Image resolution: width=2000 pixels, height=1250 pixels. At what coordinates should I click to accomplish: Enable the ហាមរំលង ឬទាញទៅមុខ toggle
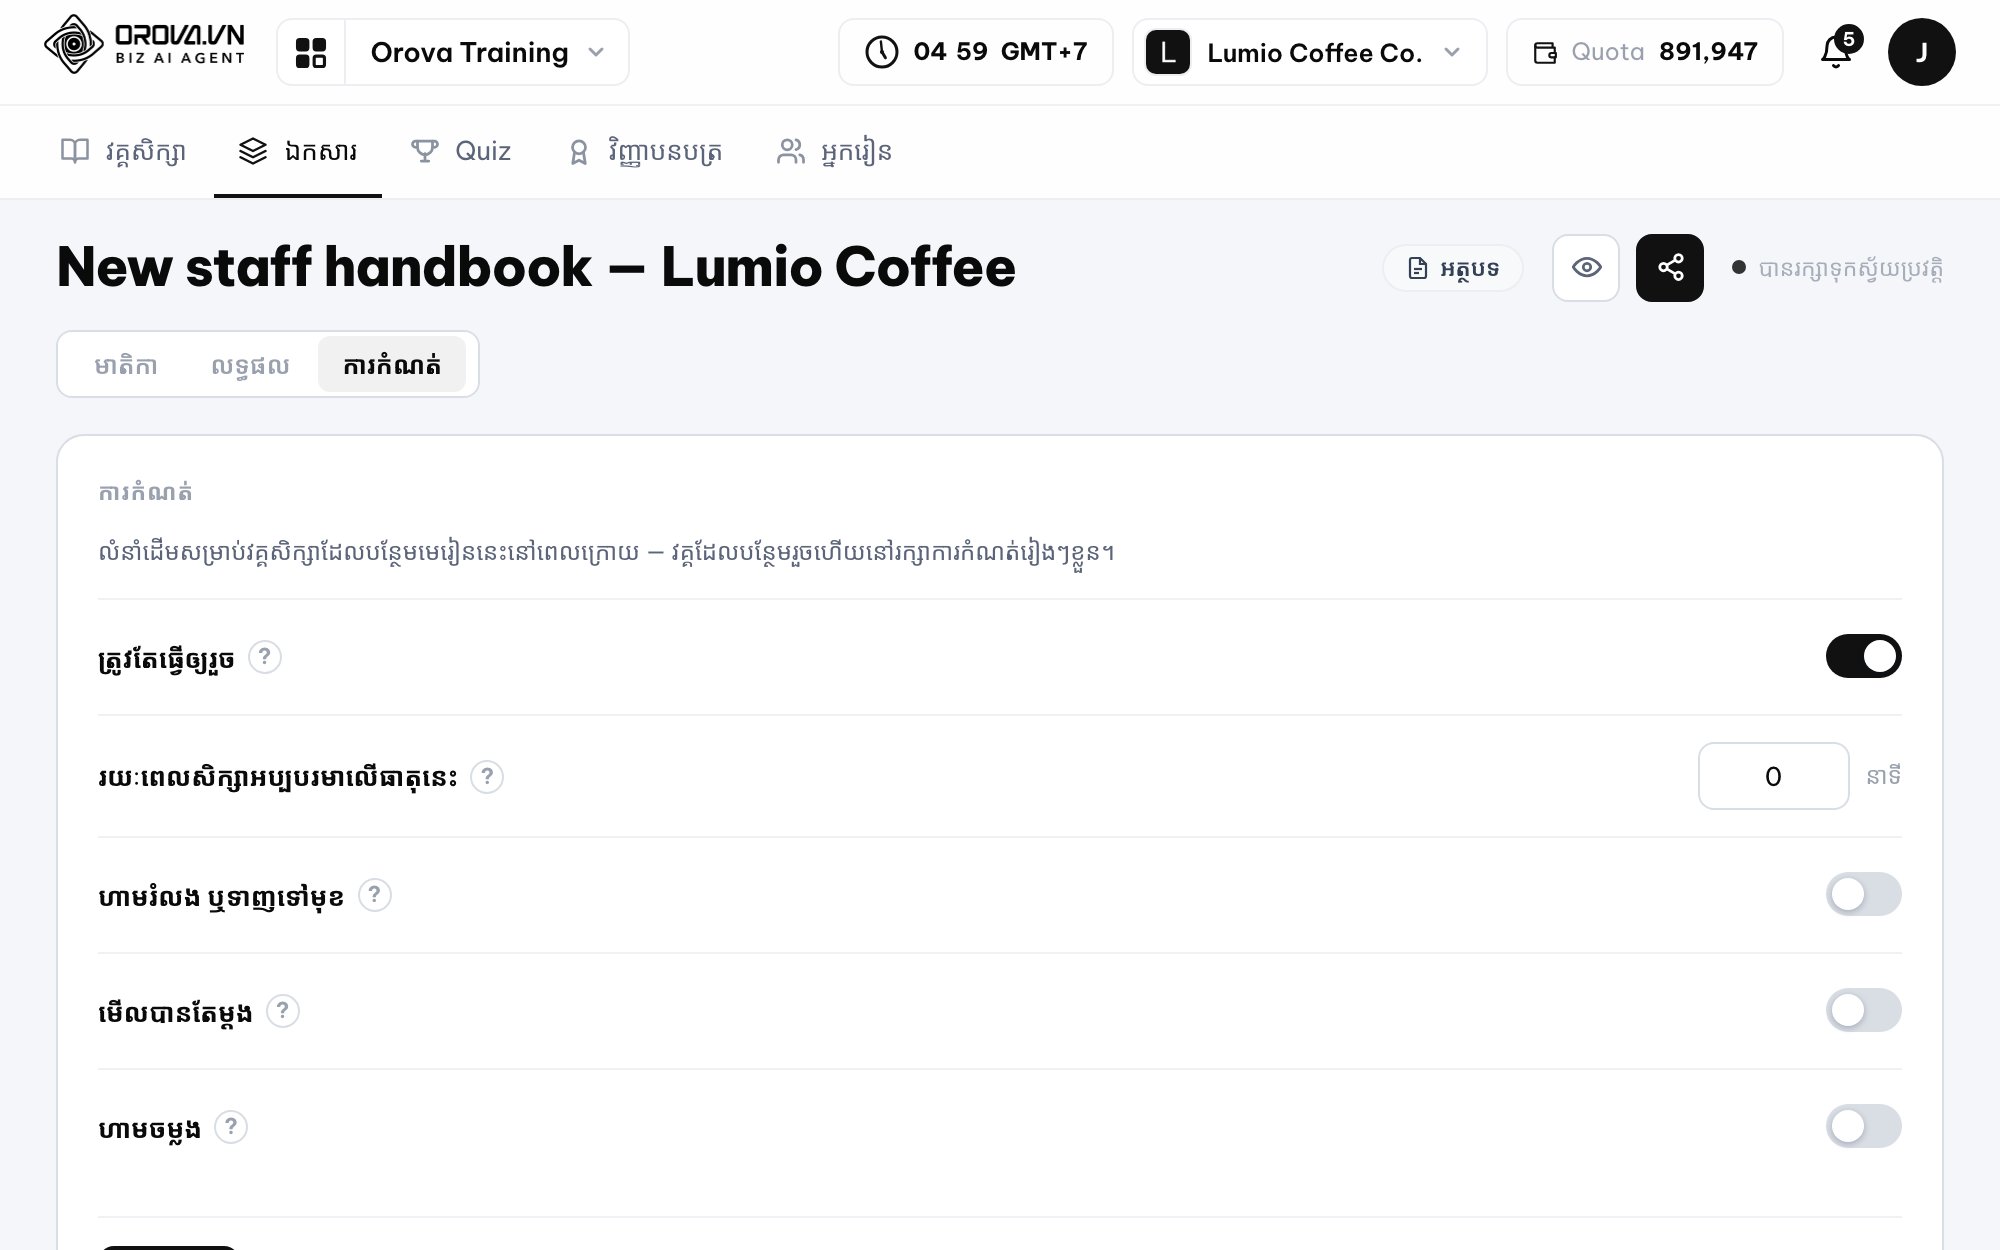click(x=1863, y=894)
